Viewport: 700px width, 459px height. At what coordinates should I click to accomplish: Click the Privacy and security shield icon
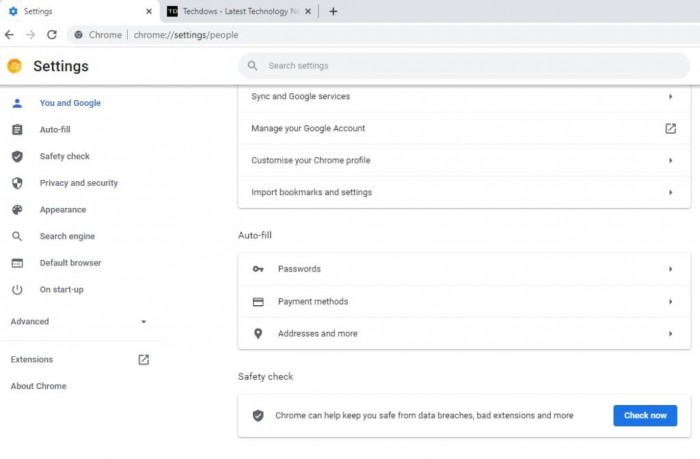(17, 183)
